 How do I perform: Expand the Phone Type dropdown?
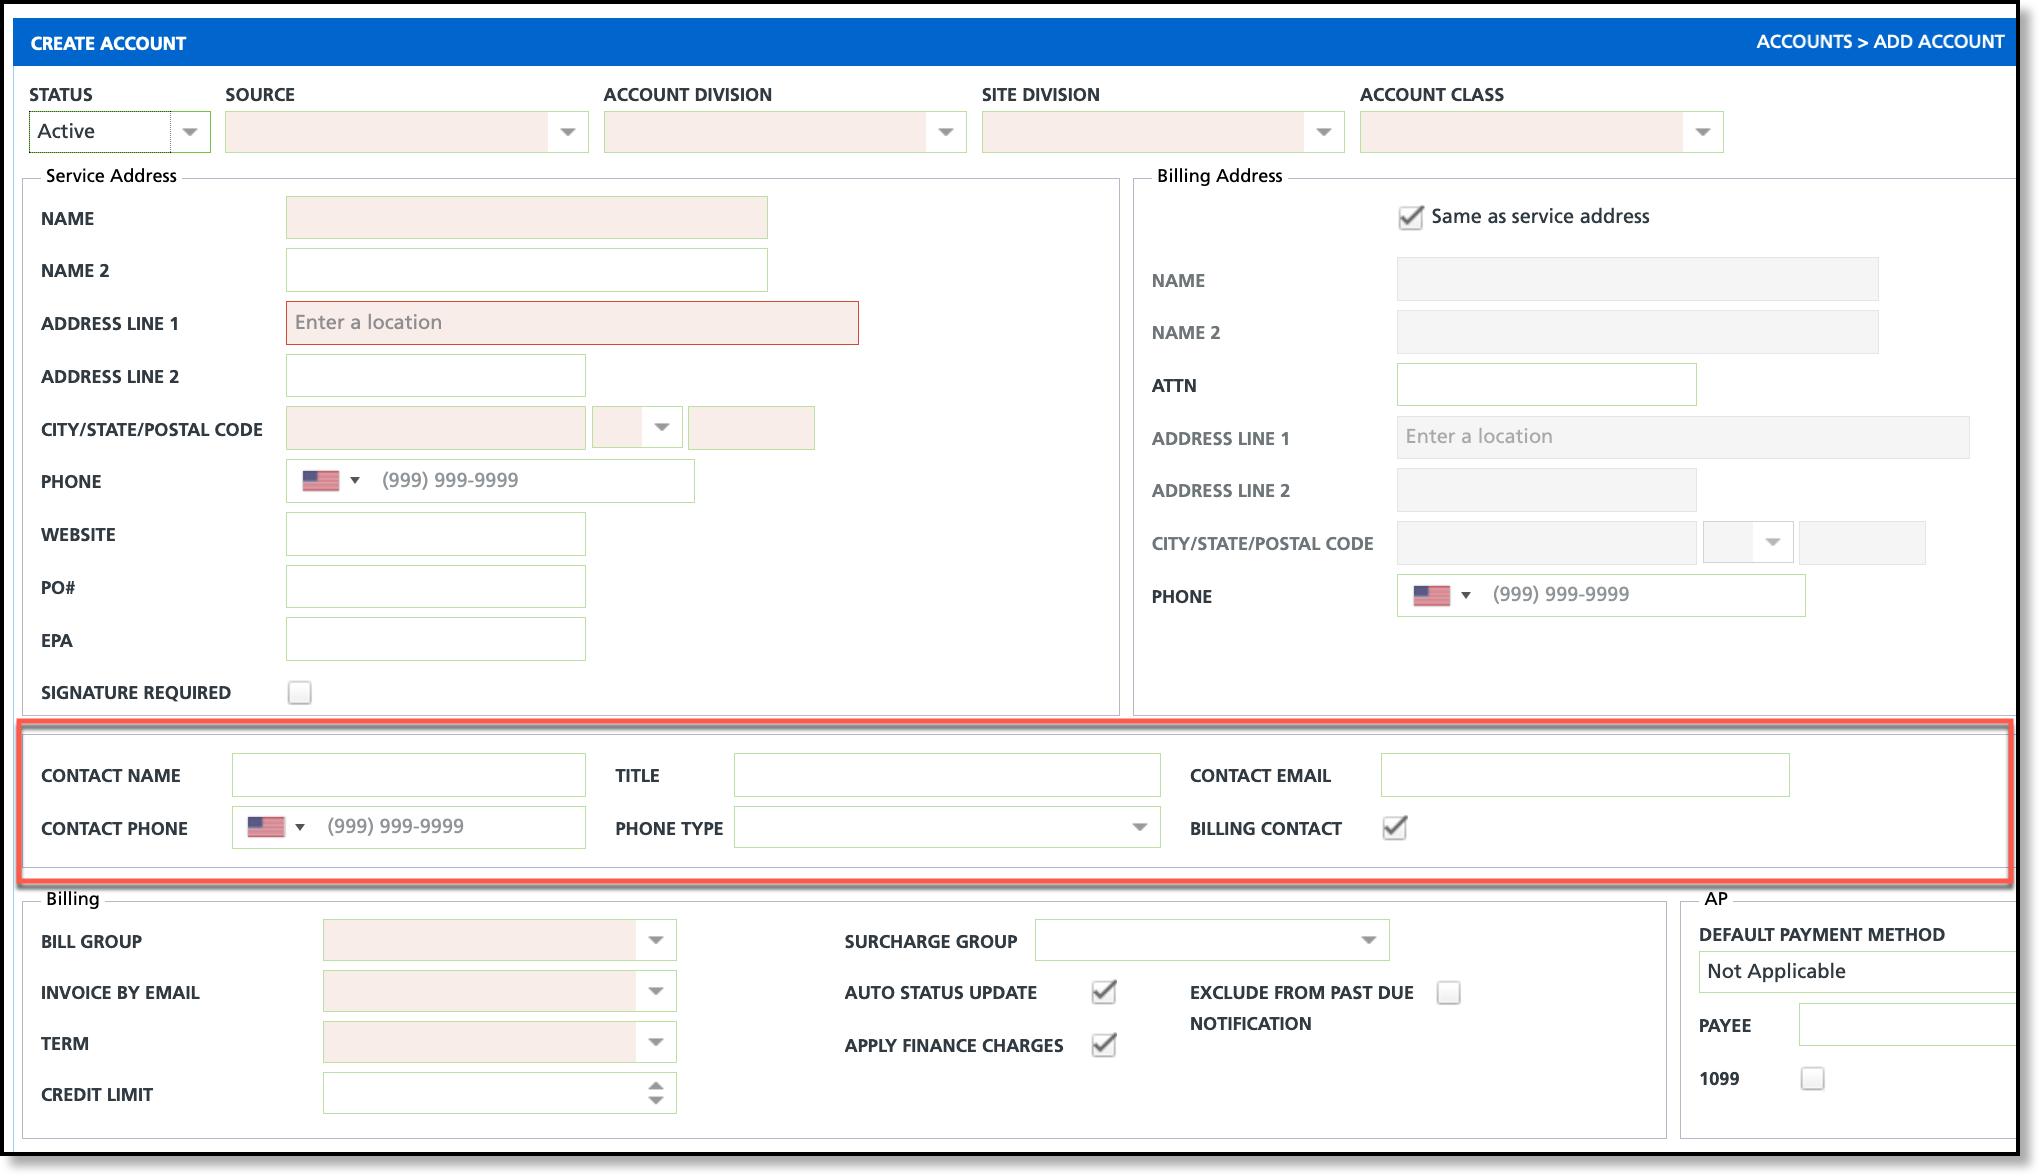click(1139, 828)
